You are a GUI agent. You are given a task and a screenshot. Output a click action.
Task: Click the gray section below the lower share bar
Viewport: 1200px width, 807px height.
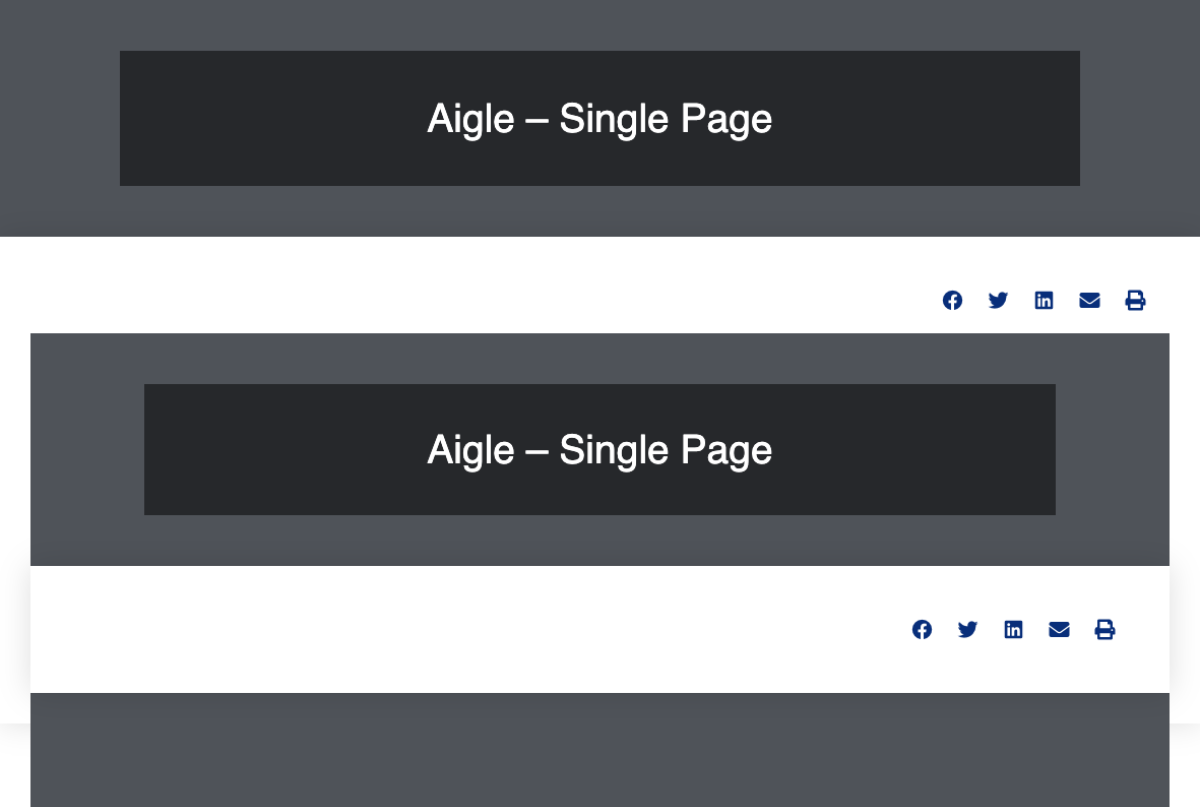click(600, 750)
